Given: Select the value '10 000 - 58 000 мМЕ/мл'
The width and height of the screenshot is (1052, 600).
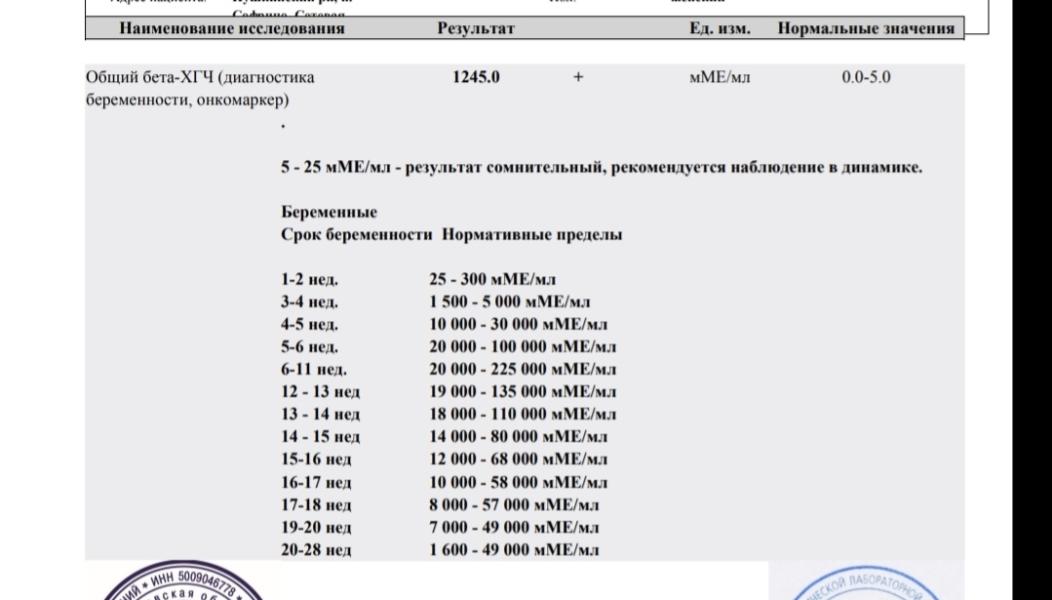Looking at the screenshot, I should [519, 483].
